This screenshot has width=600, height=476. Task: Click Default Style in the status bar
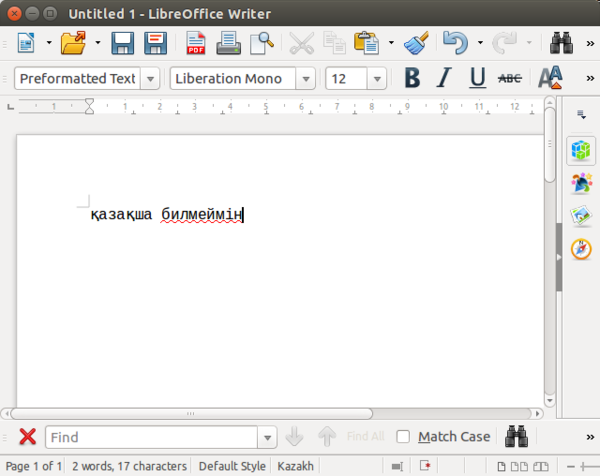(x=232, y=466)
